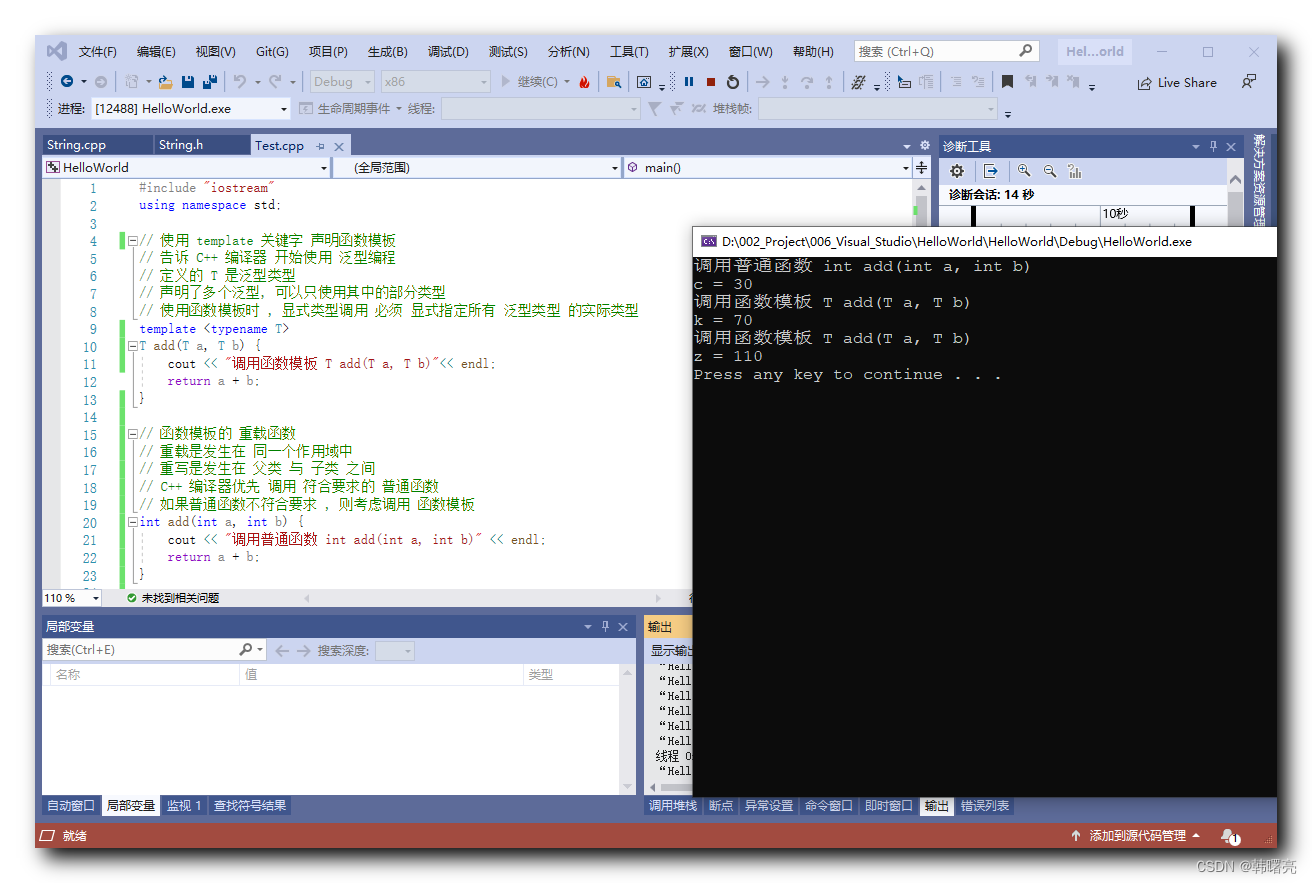
Task: Open the process dropdown showing HelloWorld.exe
Action: tap(190, 109)
